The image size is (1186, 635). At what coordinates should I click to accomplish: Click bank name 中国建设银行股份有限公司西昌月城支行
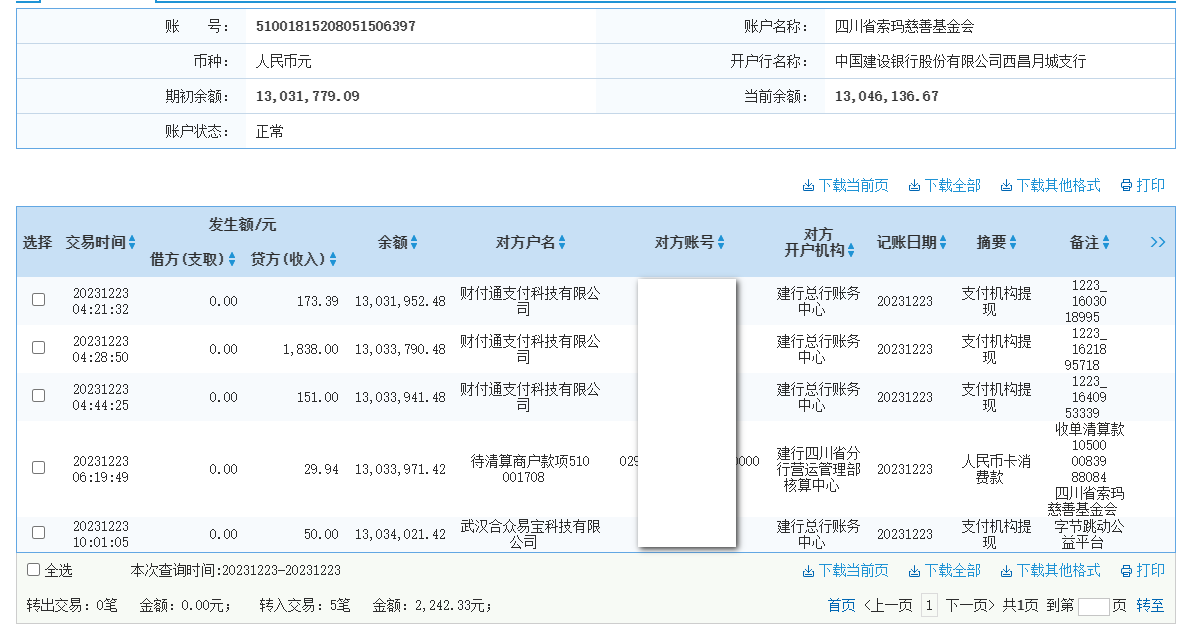tap(960, 61)
